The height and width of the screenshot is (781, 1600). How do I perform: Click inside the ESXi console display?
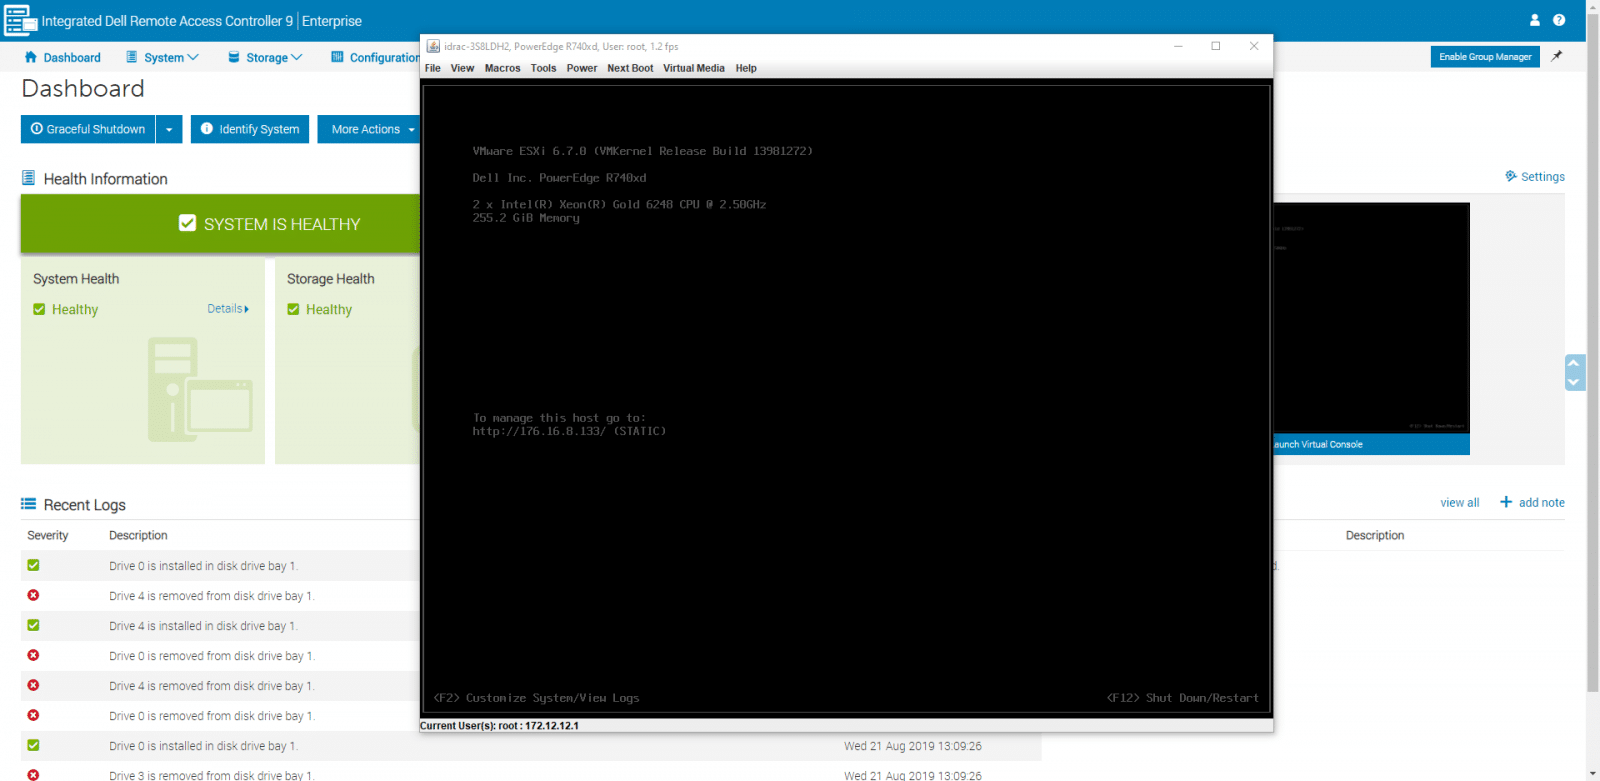coord(846,398)
